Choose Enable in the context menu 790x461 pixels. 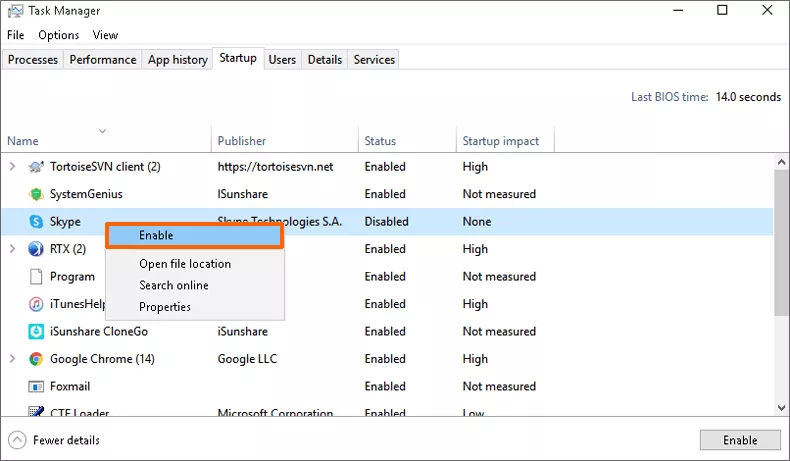(194, 235)
